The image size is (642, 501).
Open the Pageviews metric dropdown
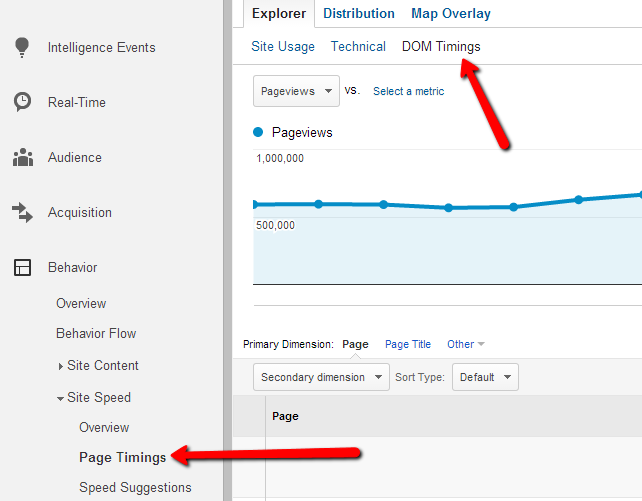coord(296,91)
